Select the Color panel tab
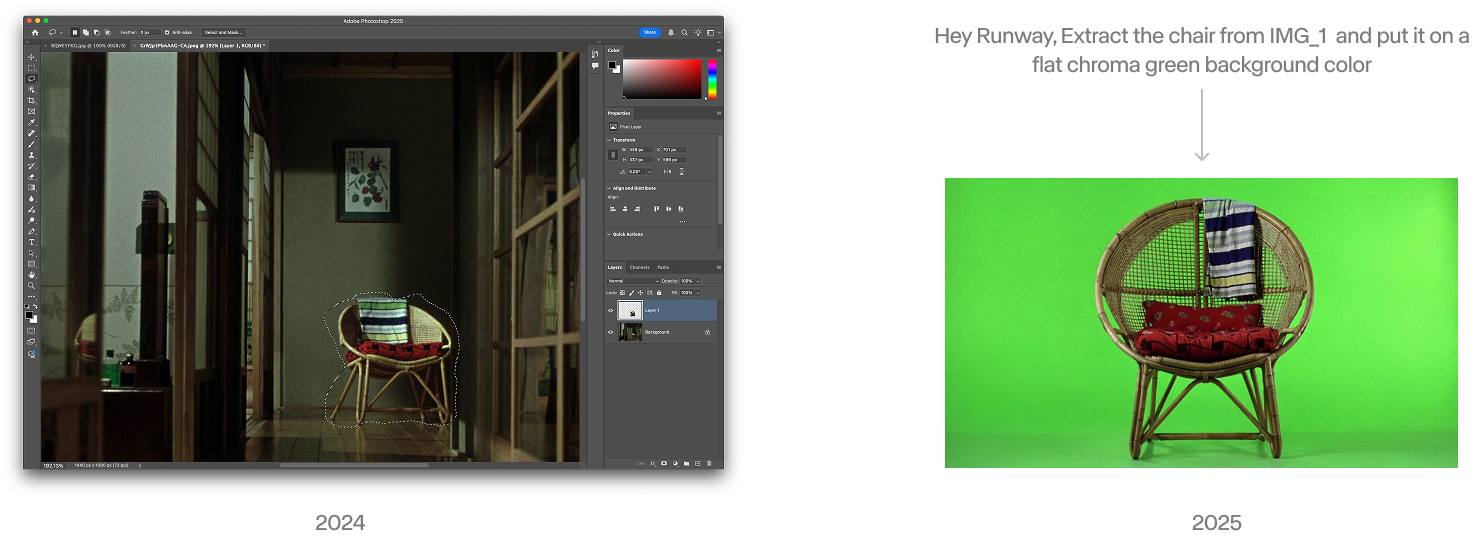Image resolution: width=1481 pixels, height=537 pixels. point(614,50)
